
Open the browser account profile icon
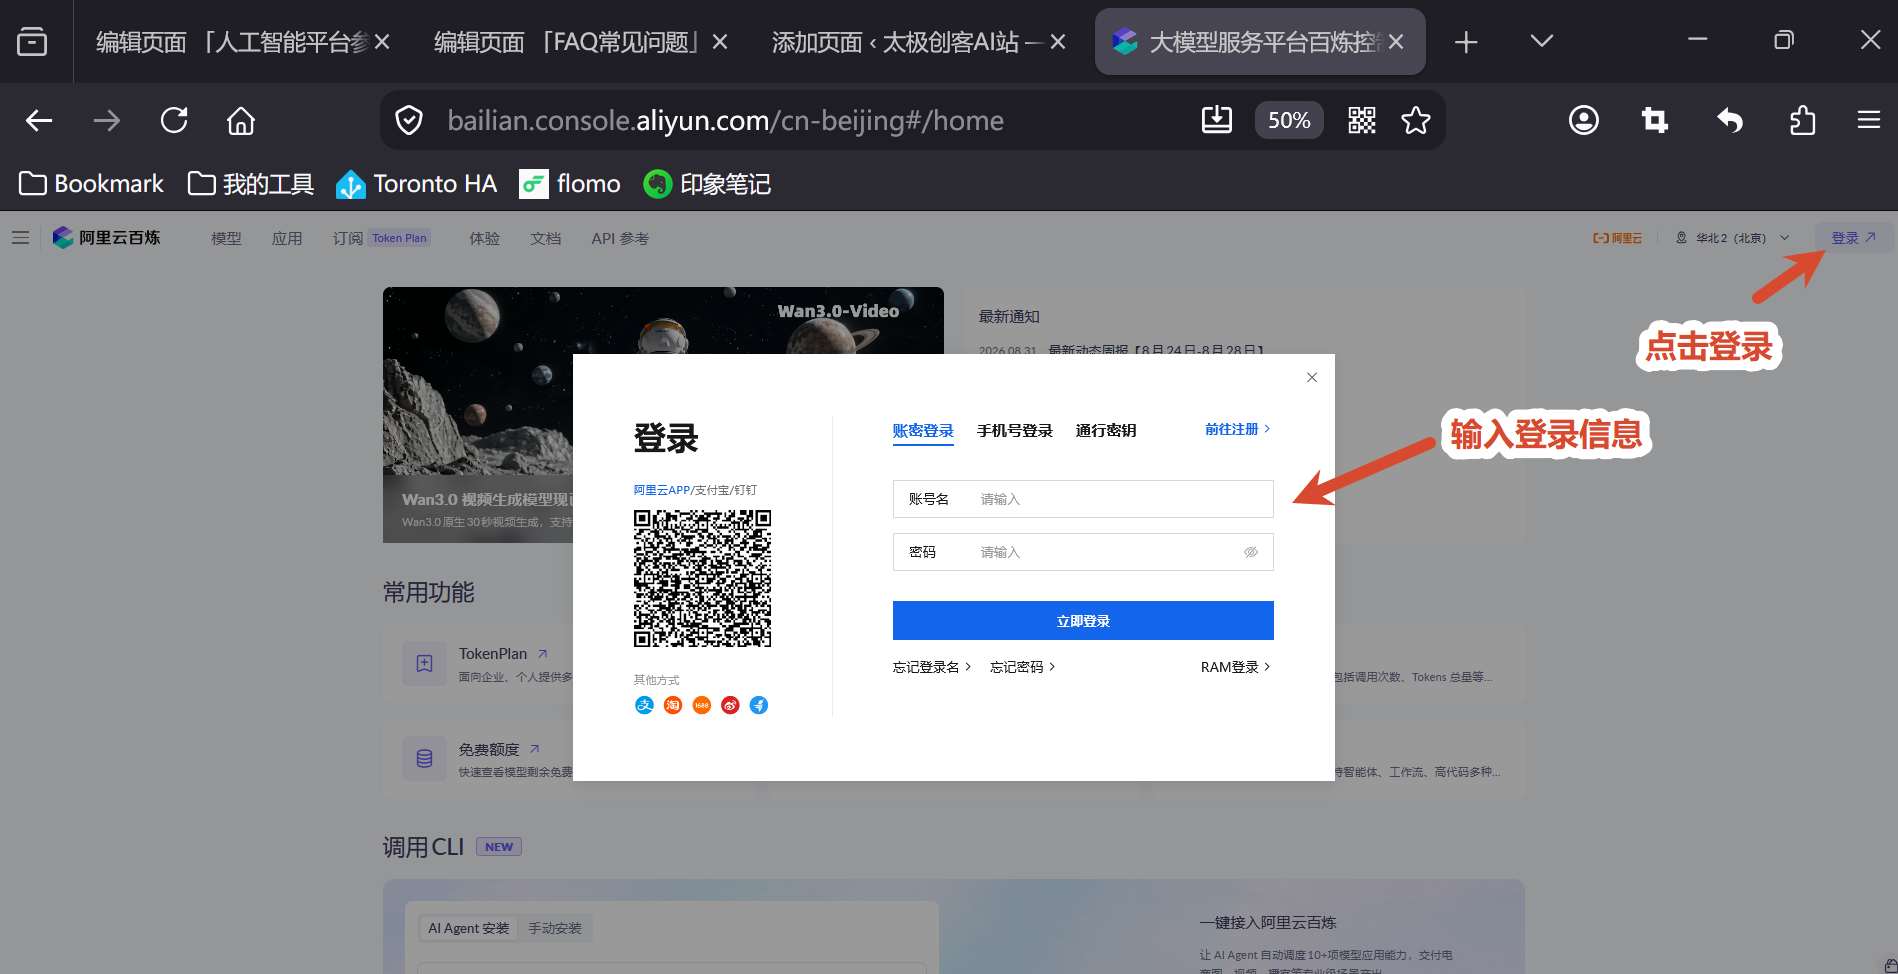tap(1584, 120)
